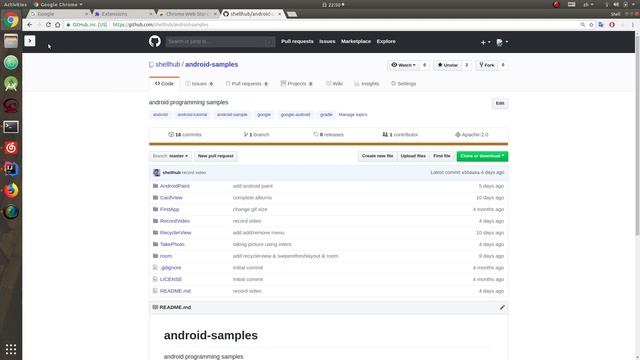
Task: Open the sidebar toggle arrow button
Action: (x=30, y=41)
